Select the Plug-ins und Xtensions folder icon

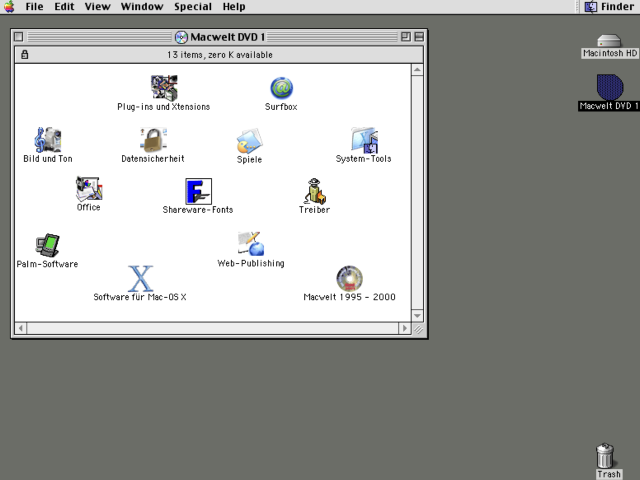pos(164,87)
